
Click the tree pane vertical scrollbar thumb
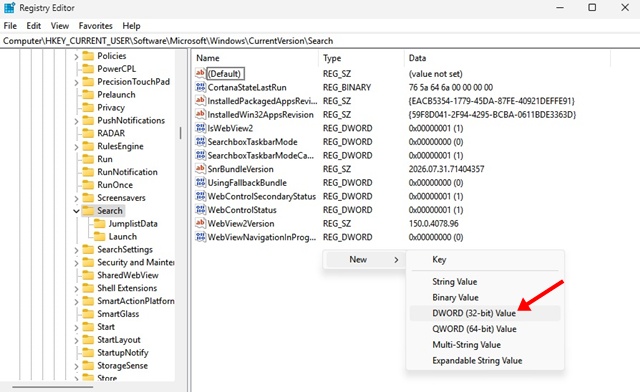[180, 133]
